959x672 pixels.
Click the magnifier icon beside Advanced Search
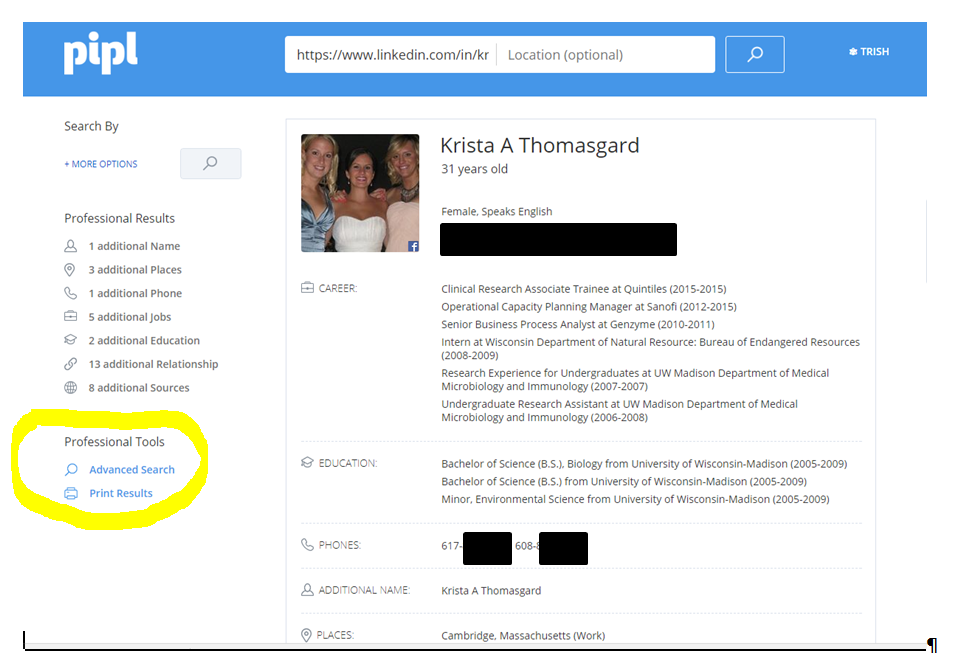point(71,469)
